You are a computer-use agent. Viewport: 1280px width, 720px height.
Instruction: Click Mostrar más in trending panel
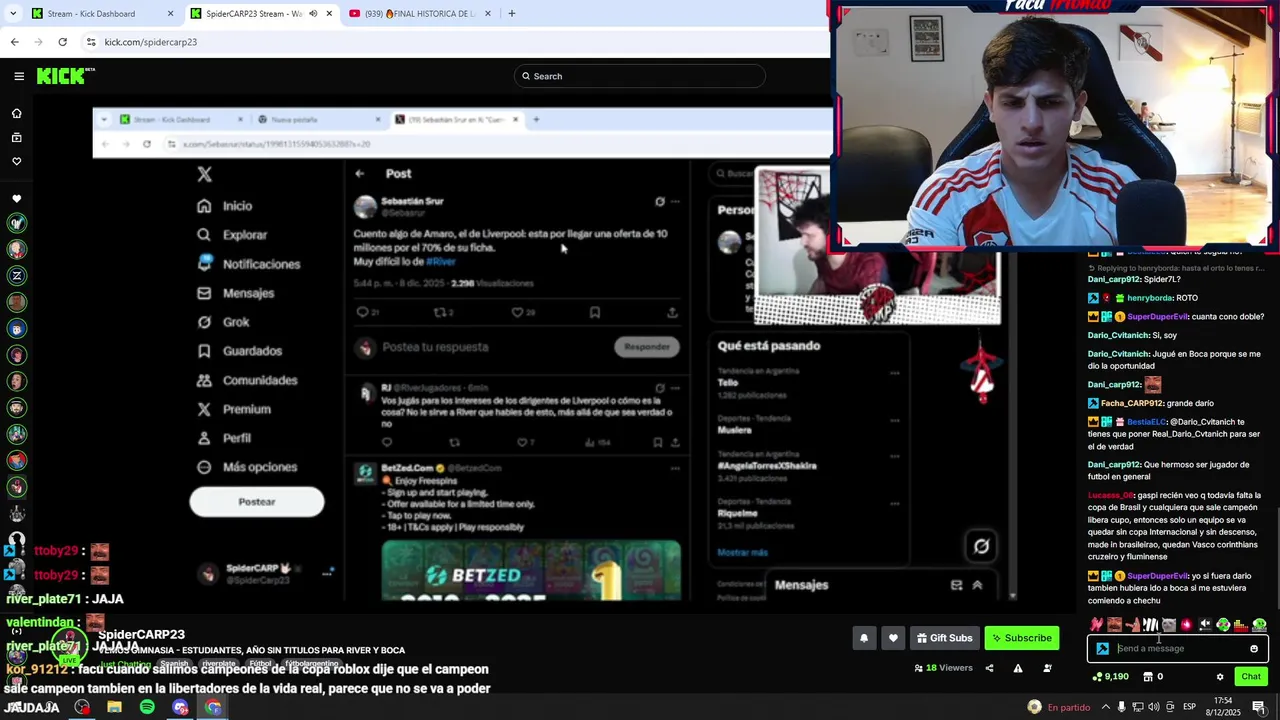click(742, 552)
